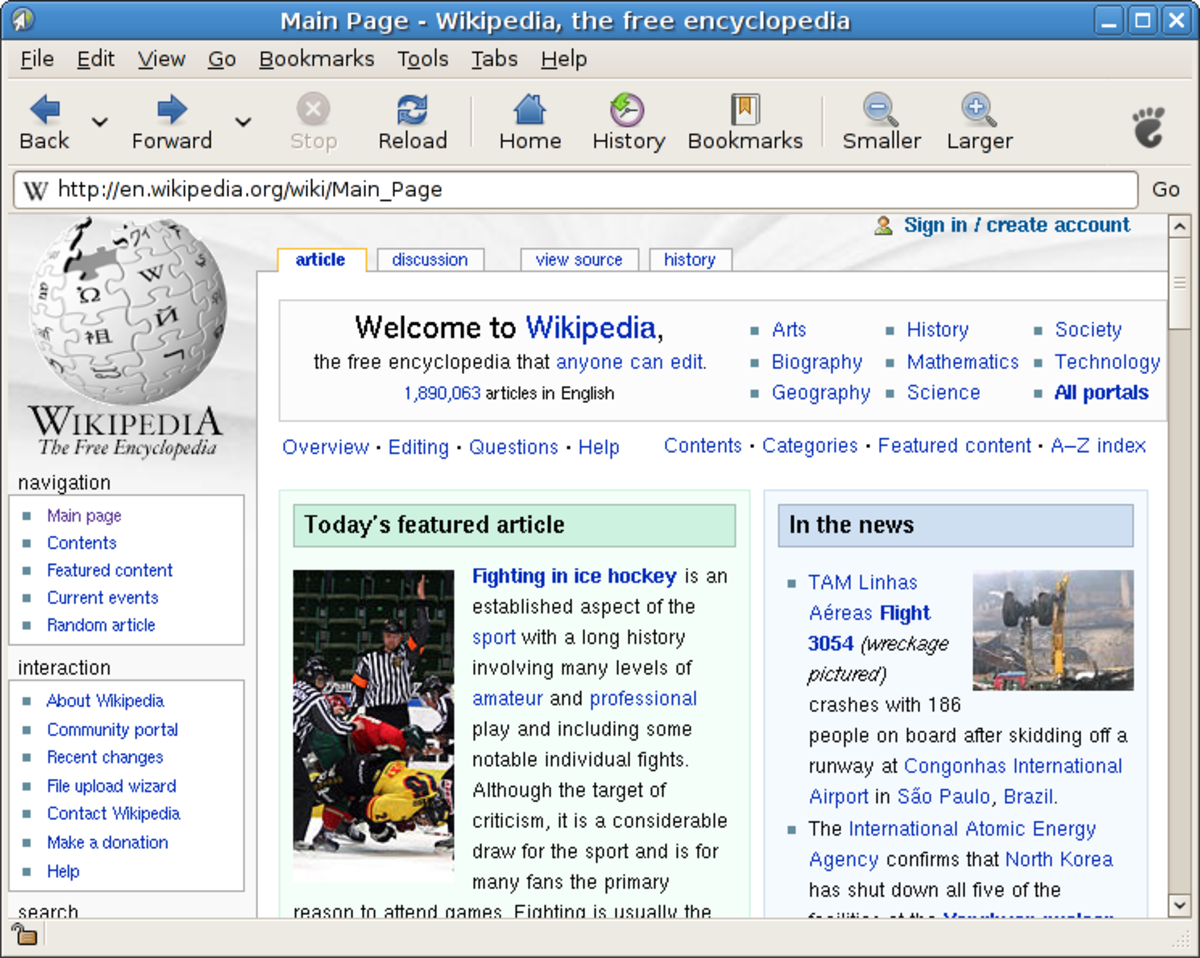Make text Larger with zoom-in icon
Screen dimensions: 1200x958
tap(979, 108)
